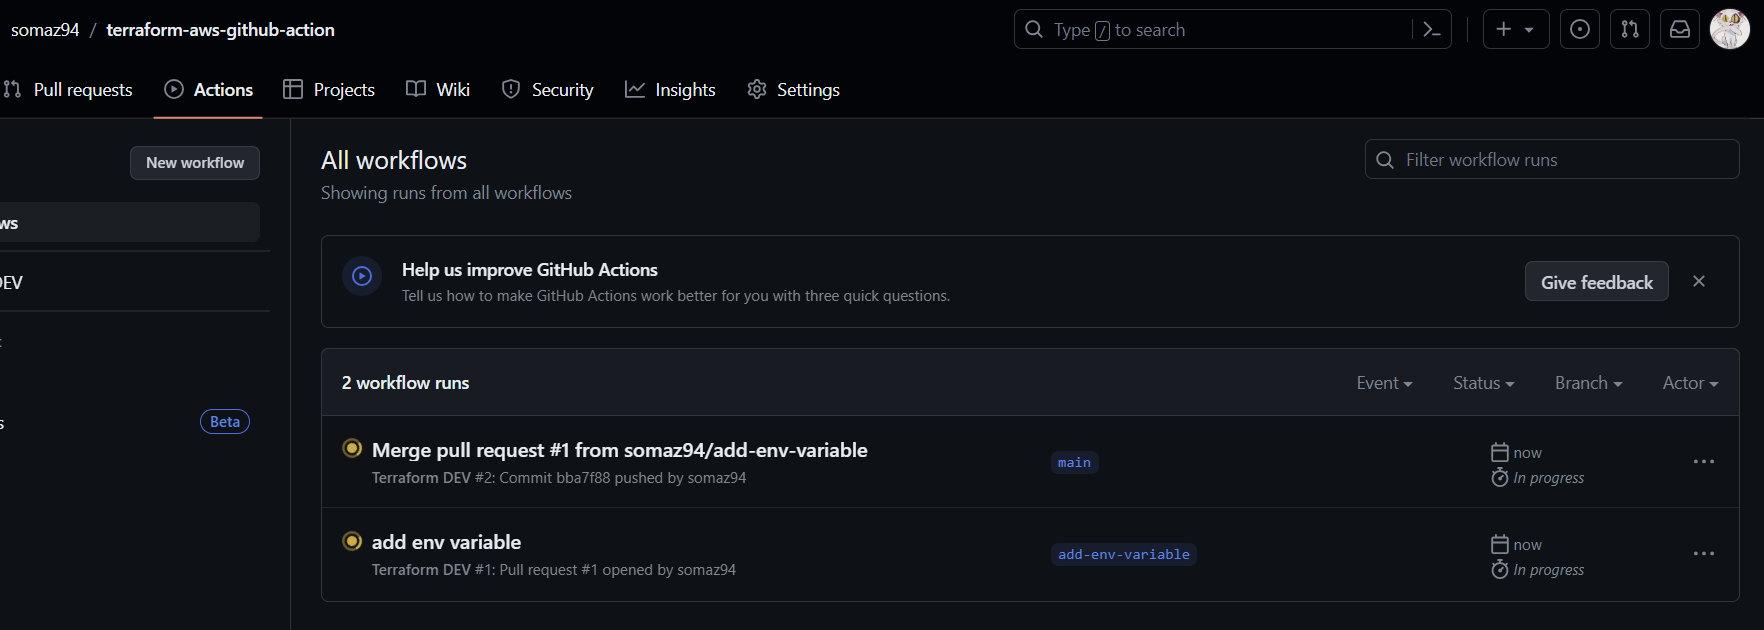Screen dimensions: 1764x630
Task: Open the pull requests icon in header
Action: [1630, 30]
